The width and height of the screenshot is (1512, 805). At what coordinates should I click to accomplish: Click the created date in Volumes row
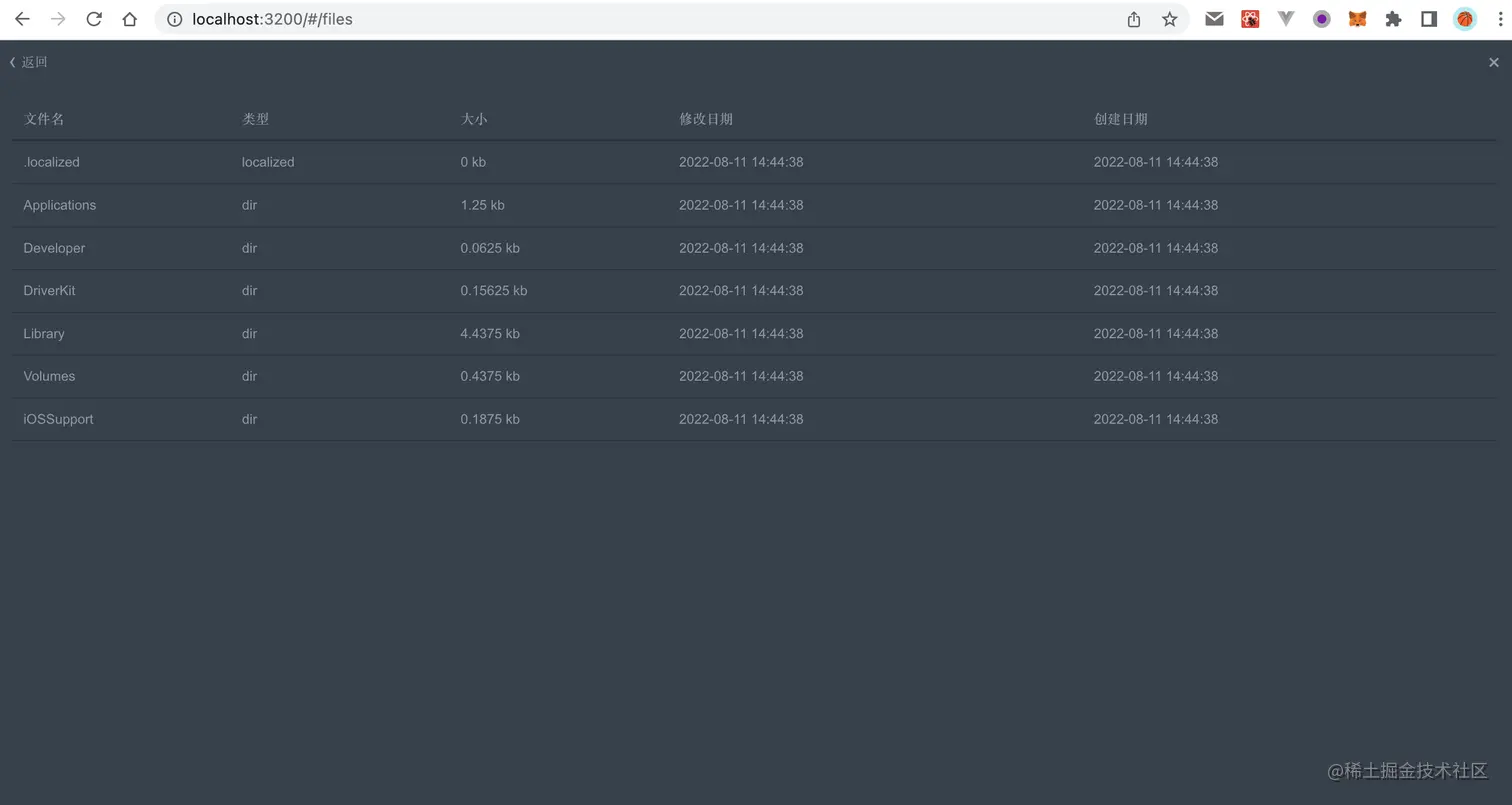(1156, 376)
